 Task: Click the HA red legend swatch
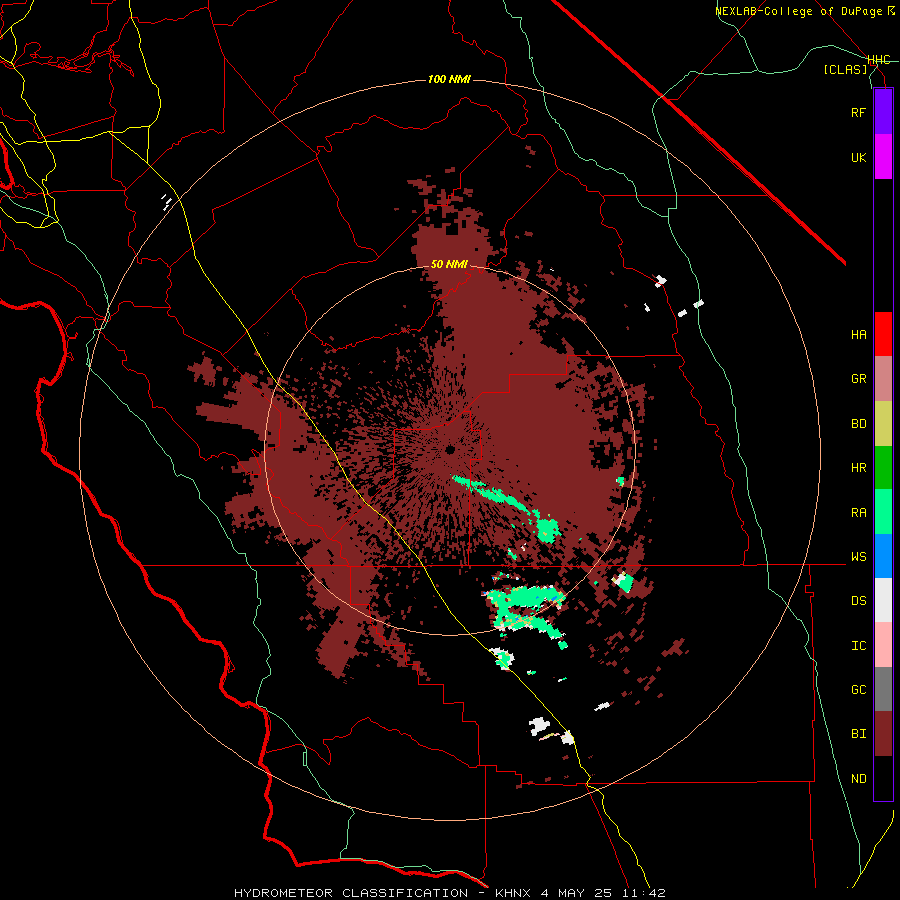883,334
